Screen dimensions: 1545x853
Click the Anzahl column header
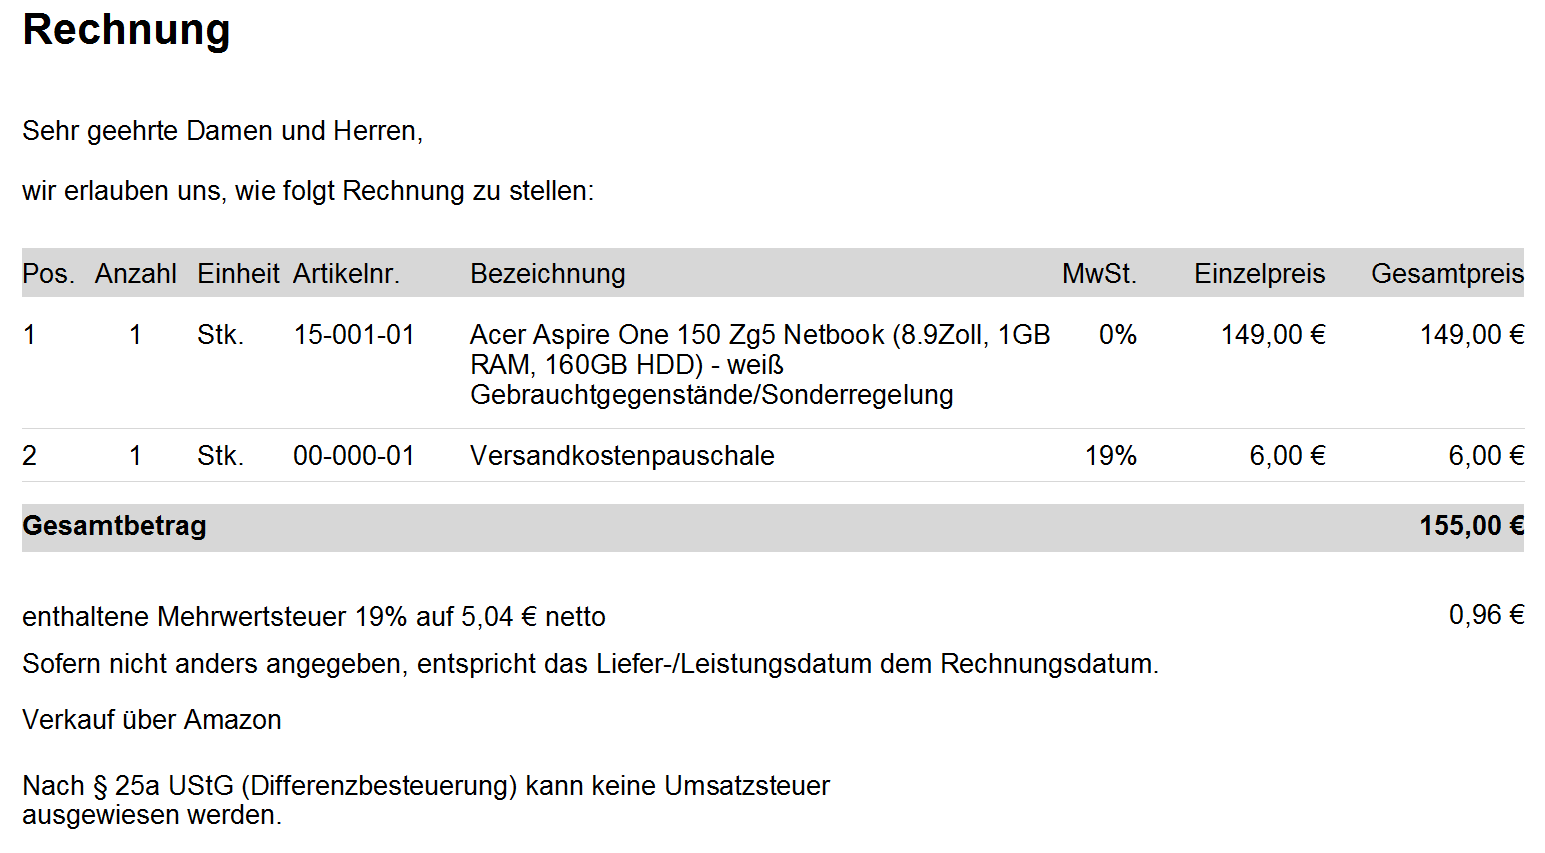[x=136, y=274]
